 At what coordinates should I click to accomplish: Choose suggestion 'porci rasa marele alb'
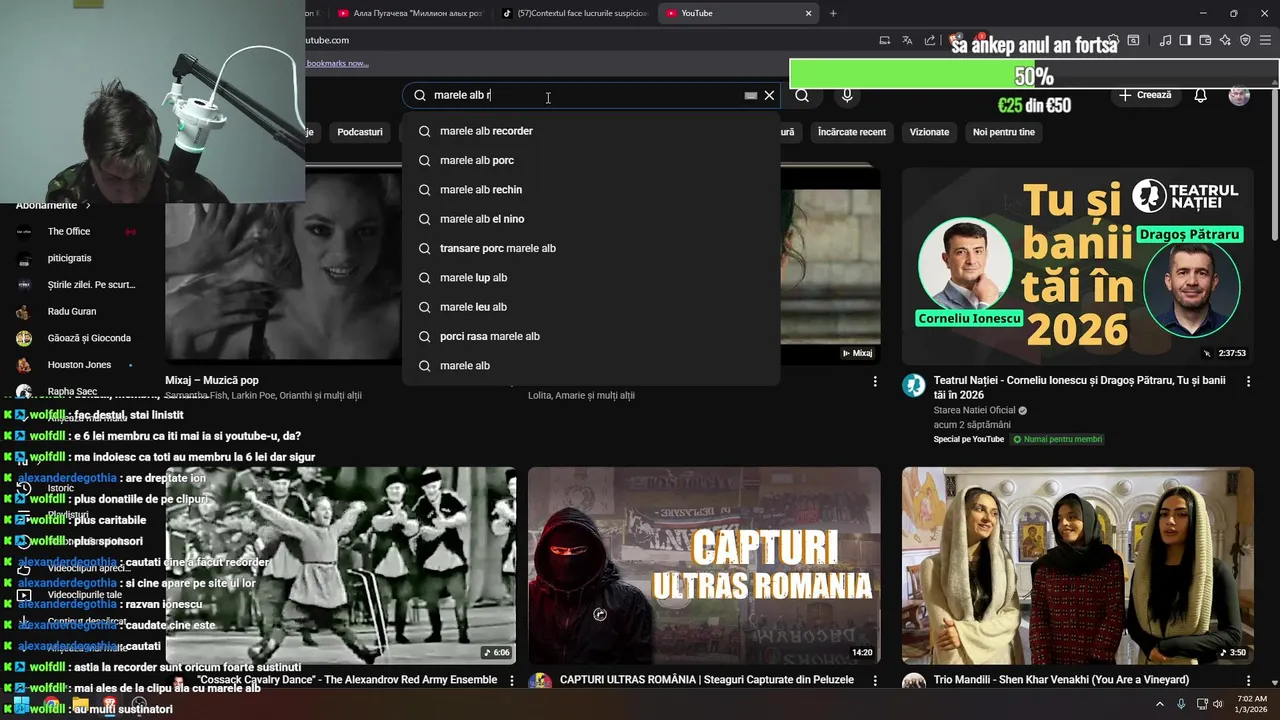click(x=591, y=336)
